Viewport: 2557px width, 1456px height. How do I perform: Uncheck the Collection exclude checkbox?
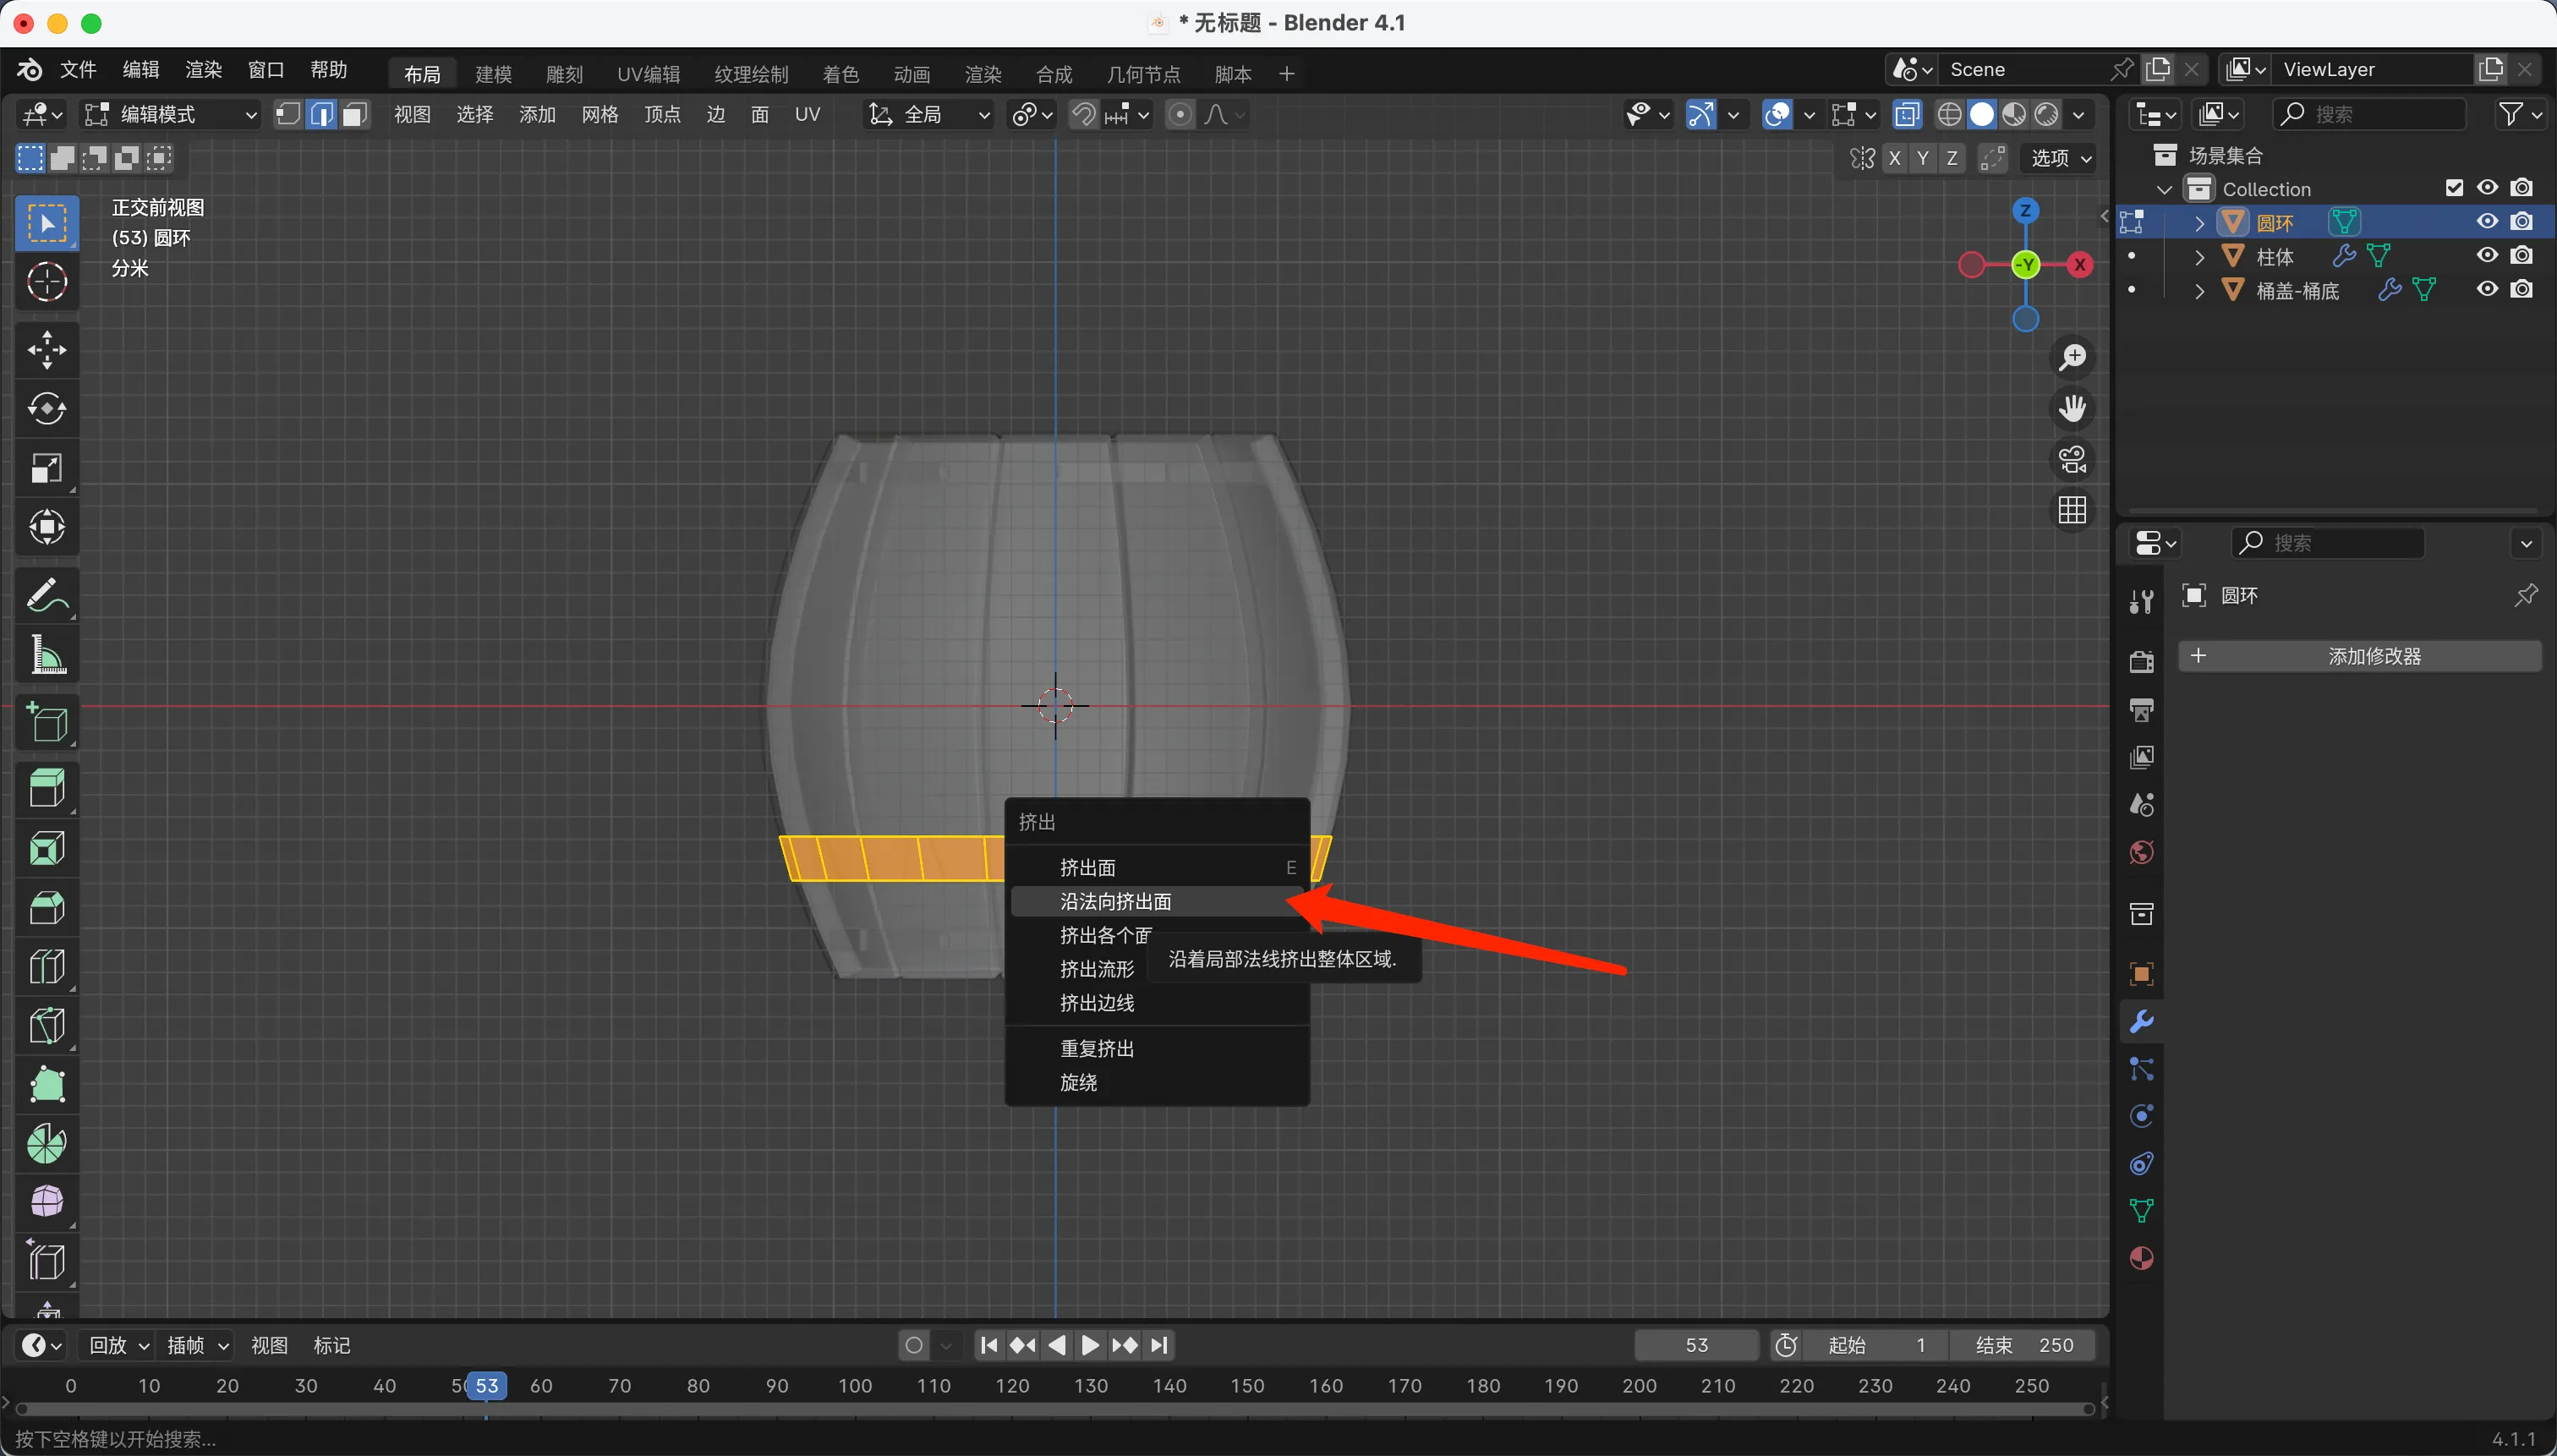tap(2454, 188)
